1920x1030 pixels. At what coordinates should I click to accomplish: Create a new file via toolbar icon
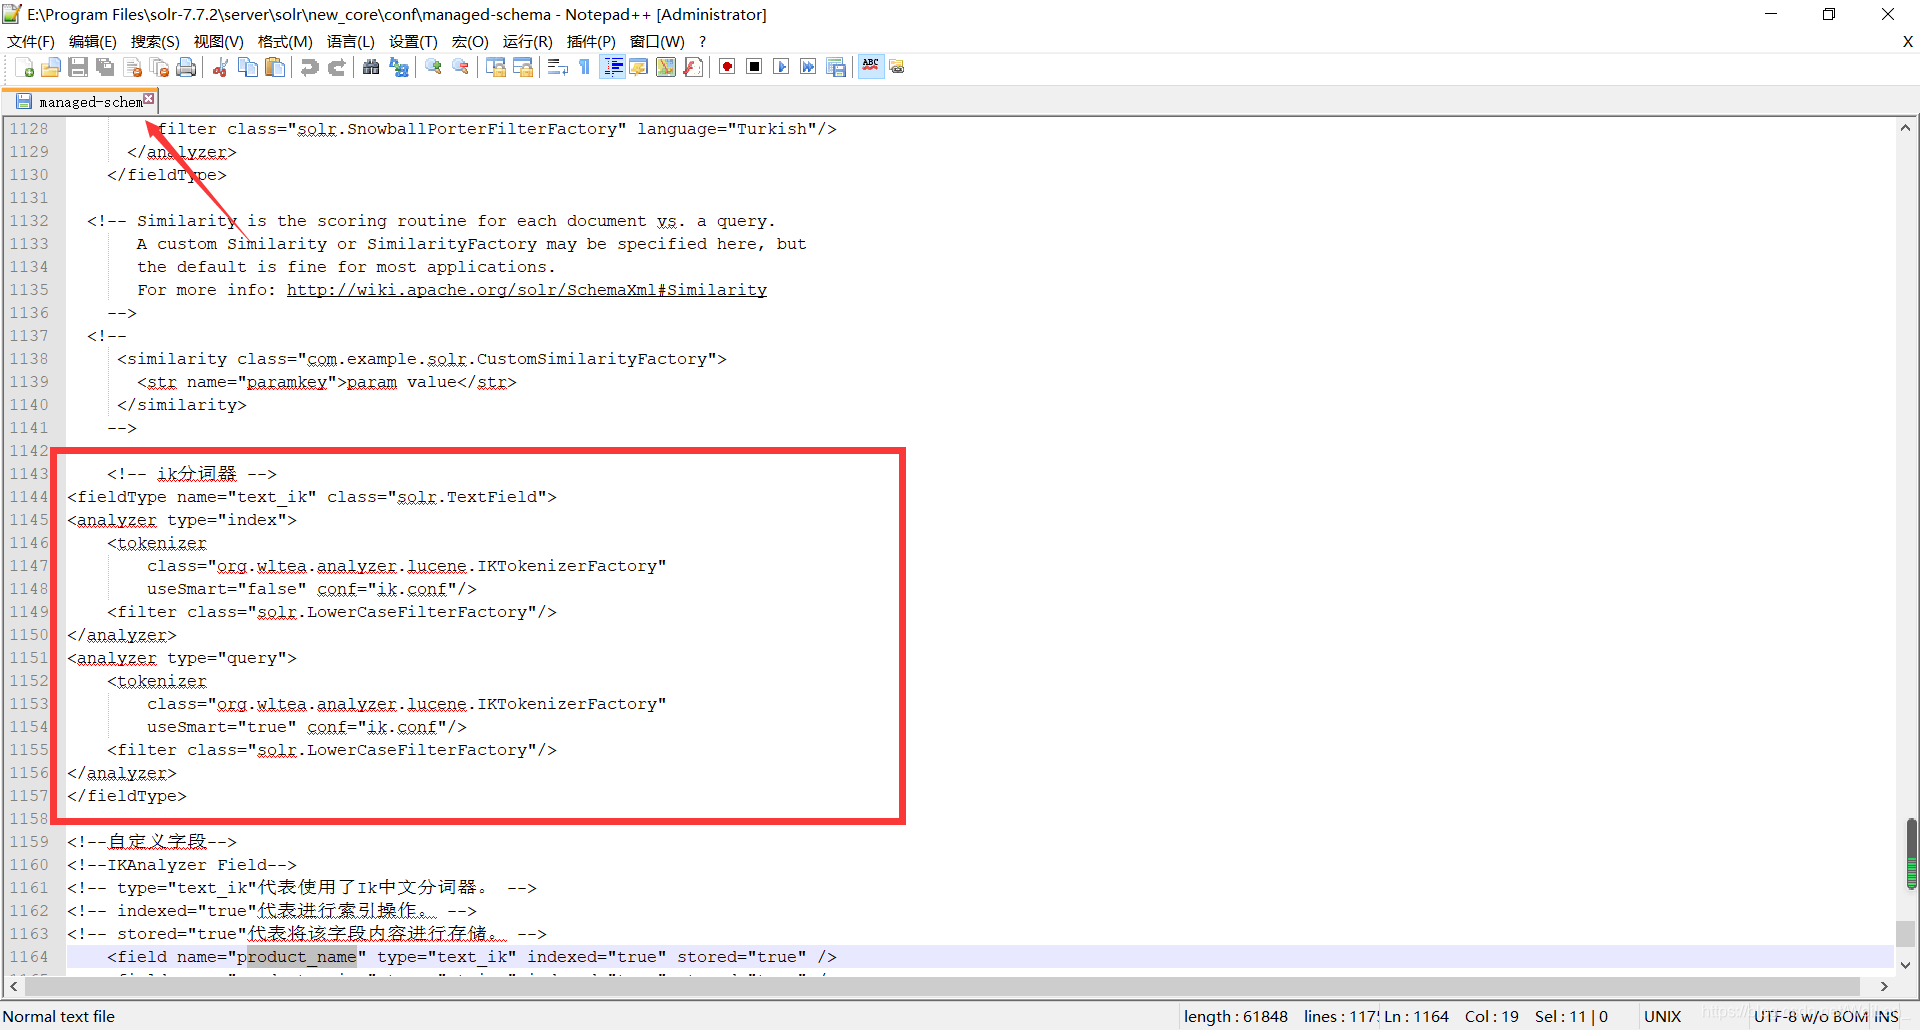coord(25,67)
